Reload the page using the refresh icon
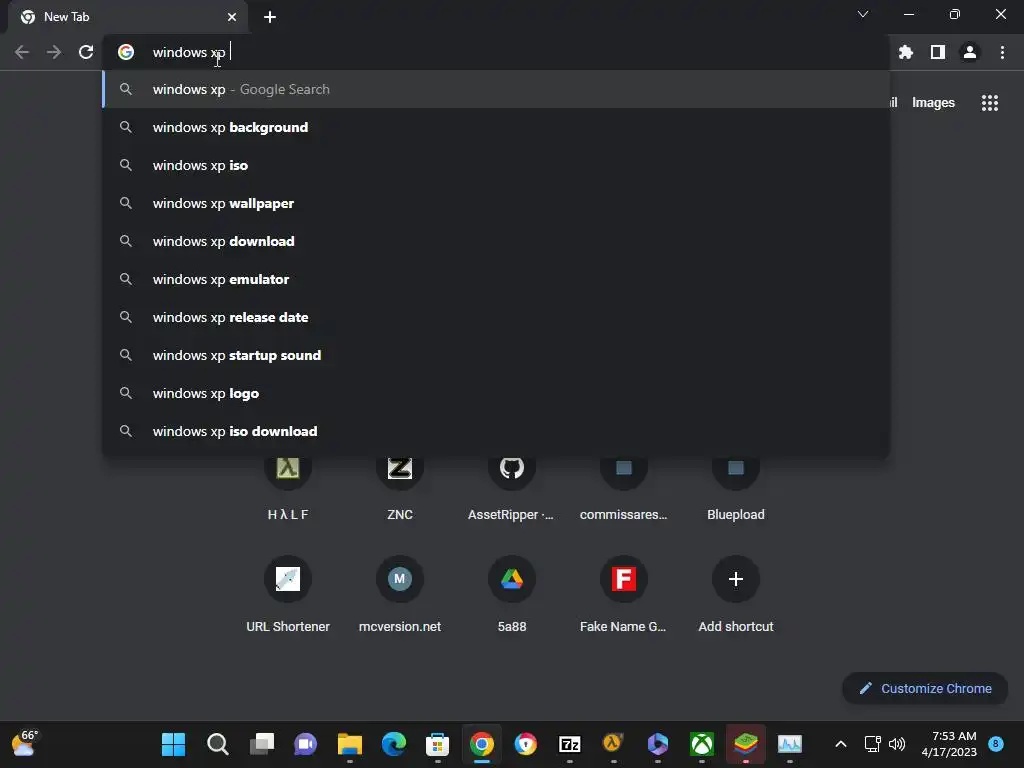 tap(86, 52)
